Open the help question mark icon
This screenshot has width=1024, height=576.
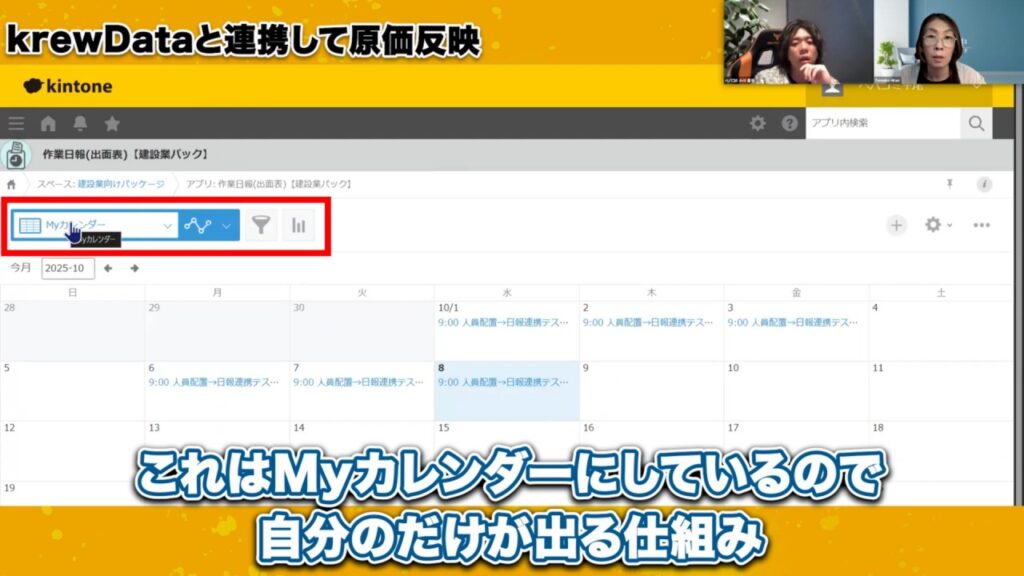pos(789,122)
